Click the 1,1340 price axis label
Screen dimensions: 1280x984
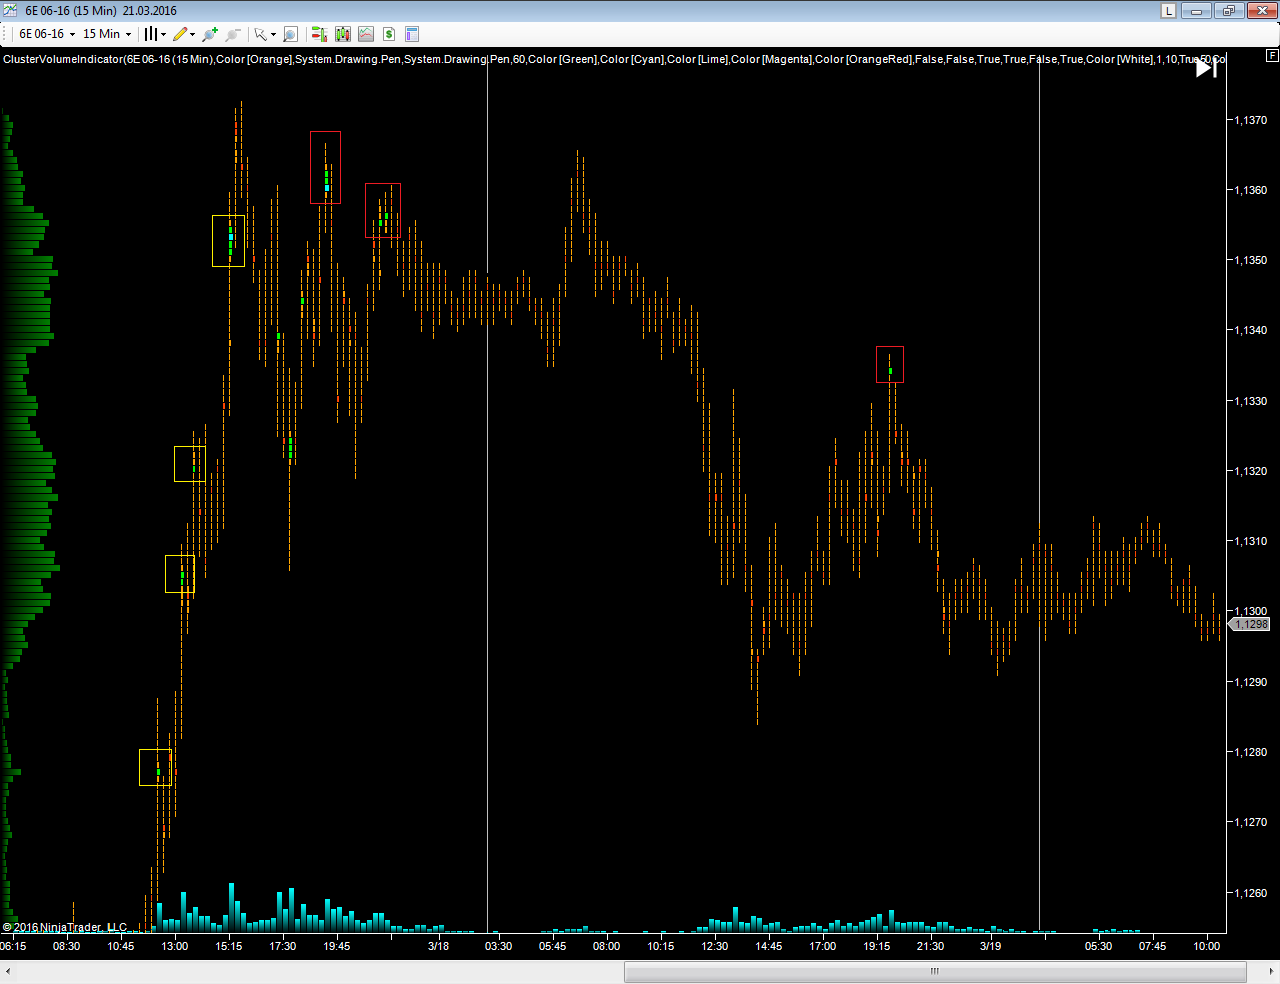(1250, 330)
